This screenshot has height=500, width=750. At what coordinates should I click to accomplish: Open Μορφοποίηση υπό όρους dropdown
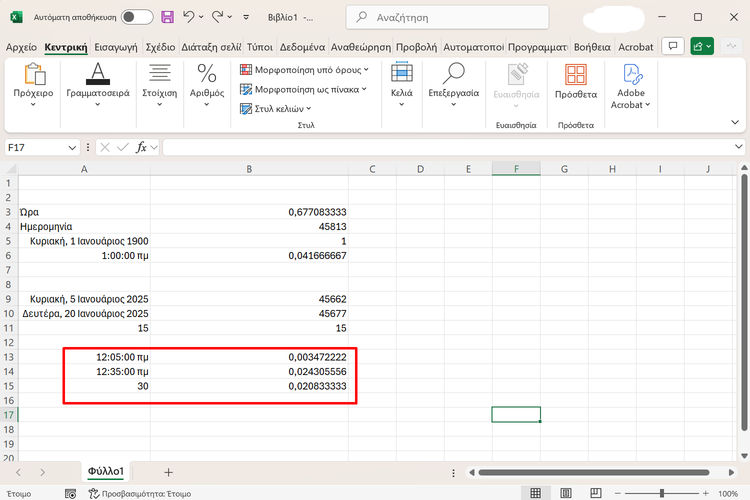(x=304, y=70)
